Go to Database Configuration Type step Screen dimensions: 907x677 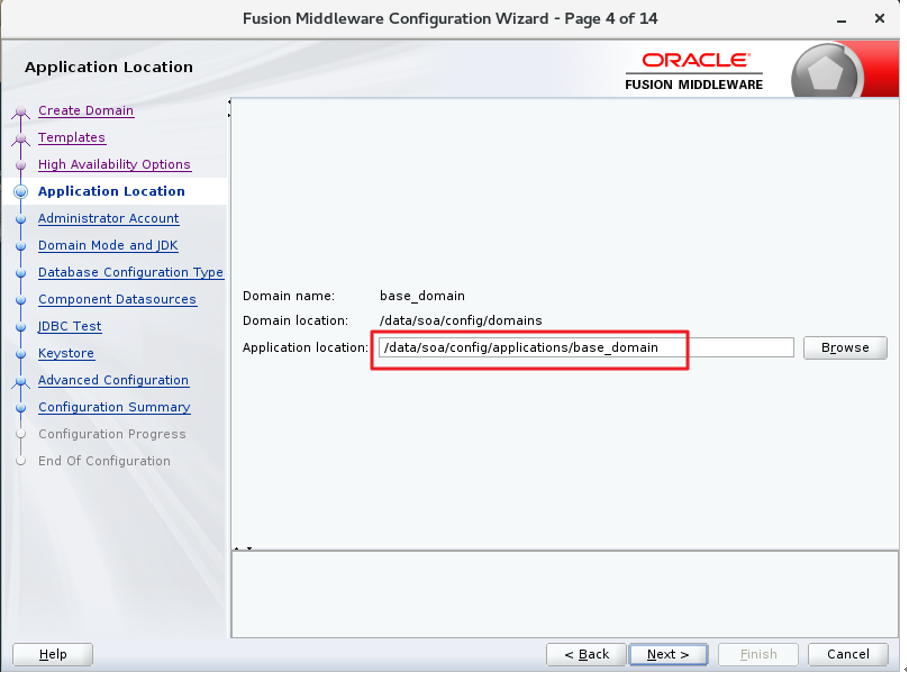click(131, 273)
